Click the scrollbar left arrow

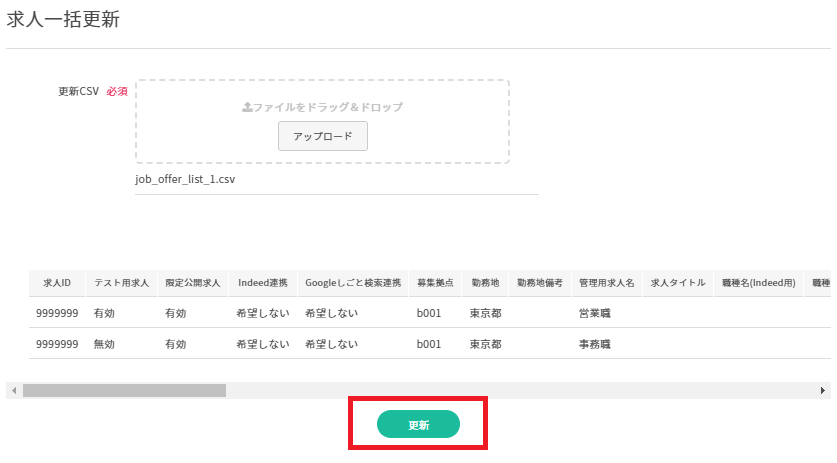[14, 390]
